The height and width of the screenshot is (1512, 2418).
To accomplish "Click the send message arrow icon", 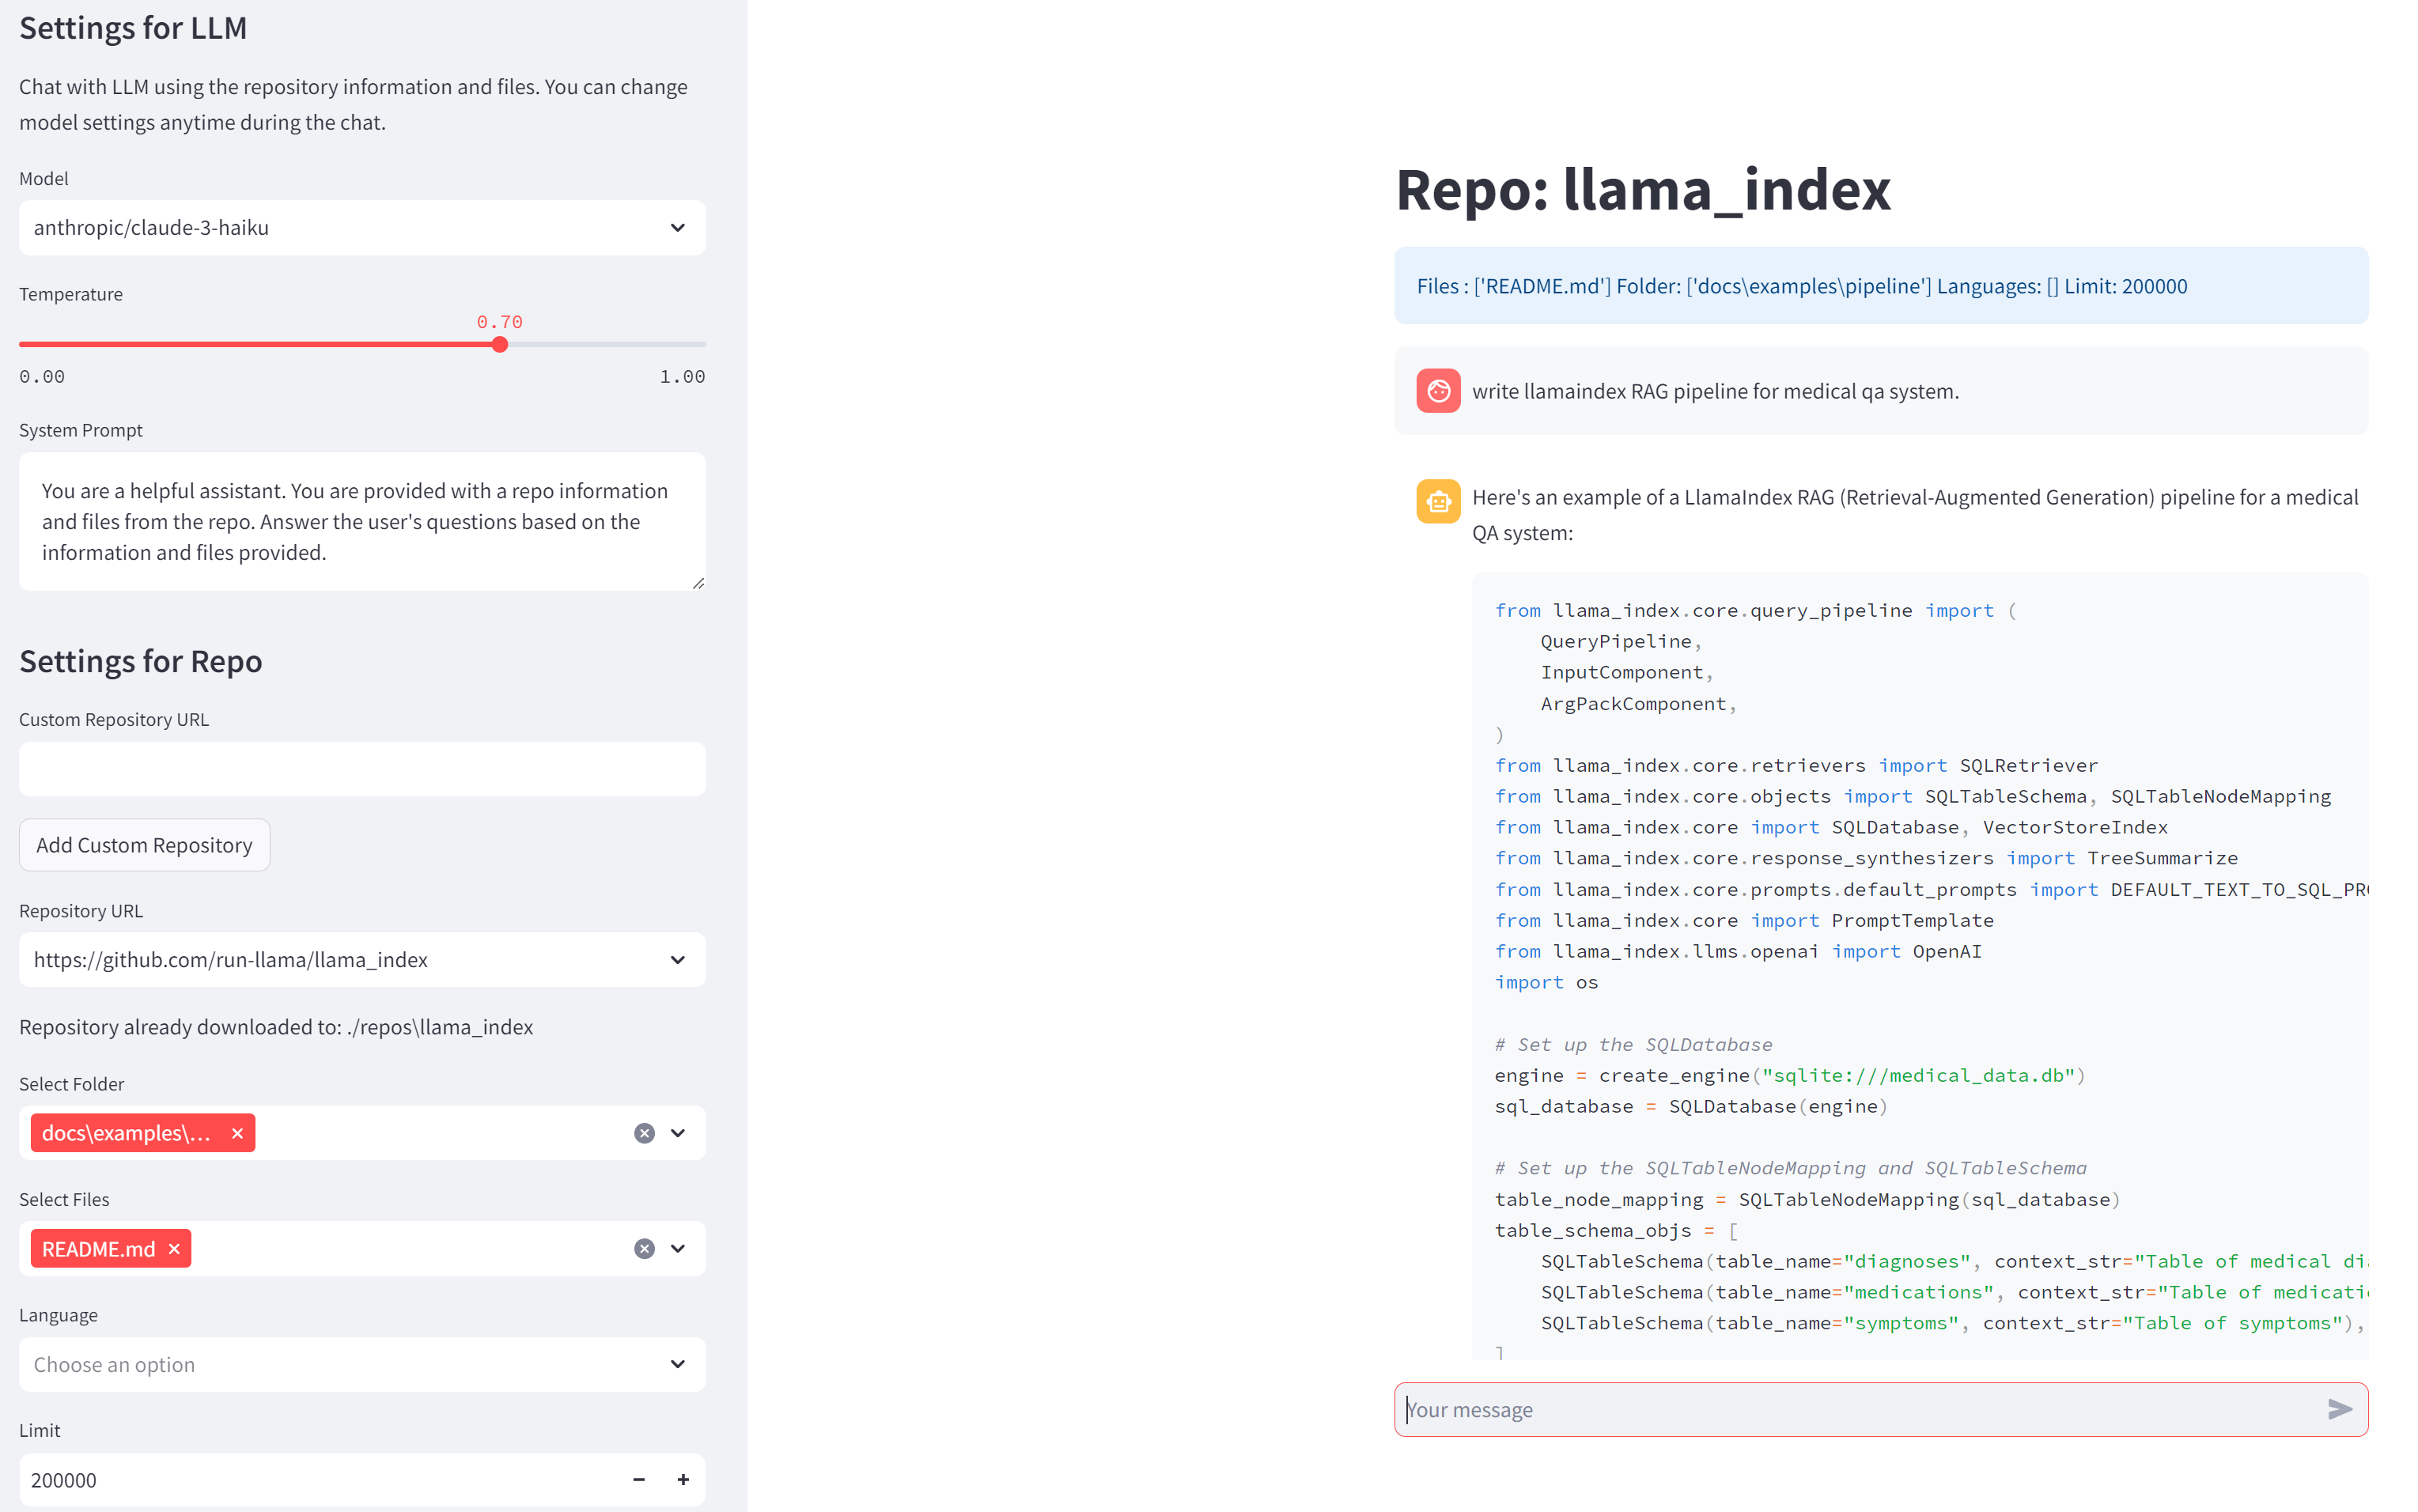I will click(2339, 1409).
